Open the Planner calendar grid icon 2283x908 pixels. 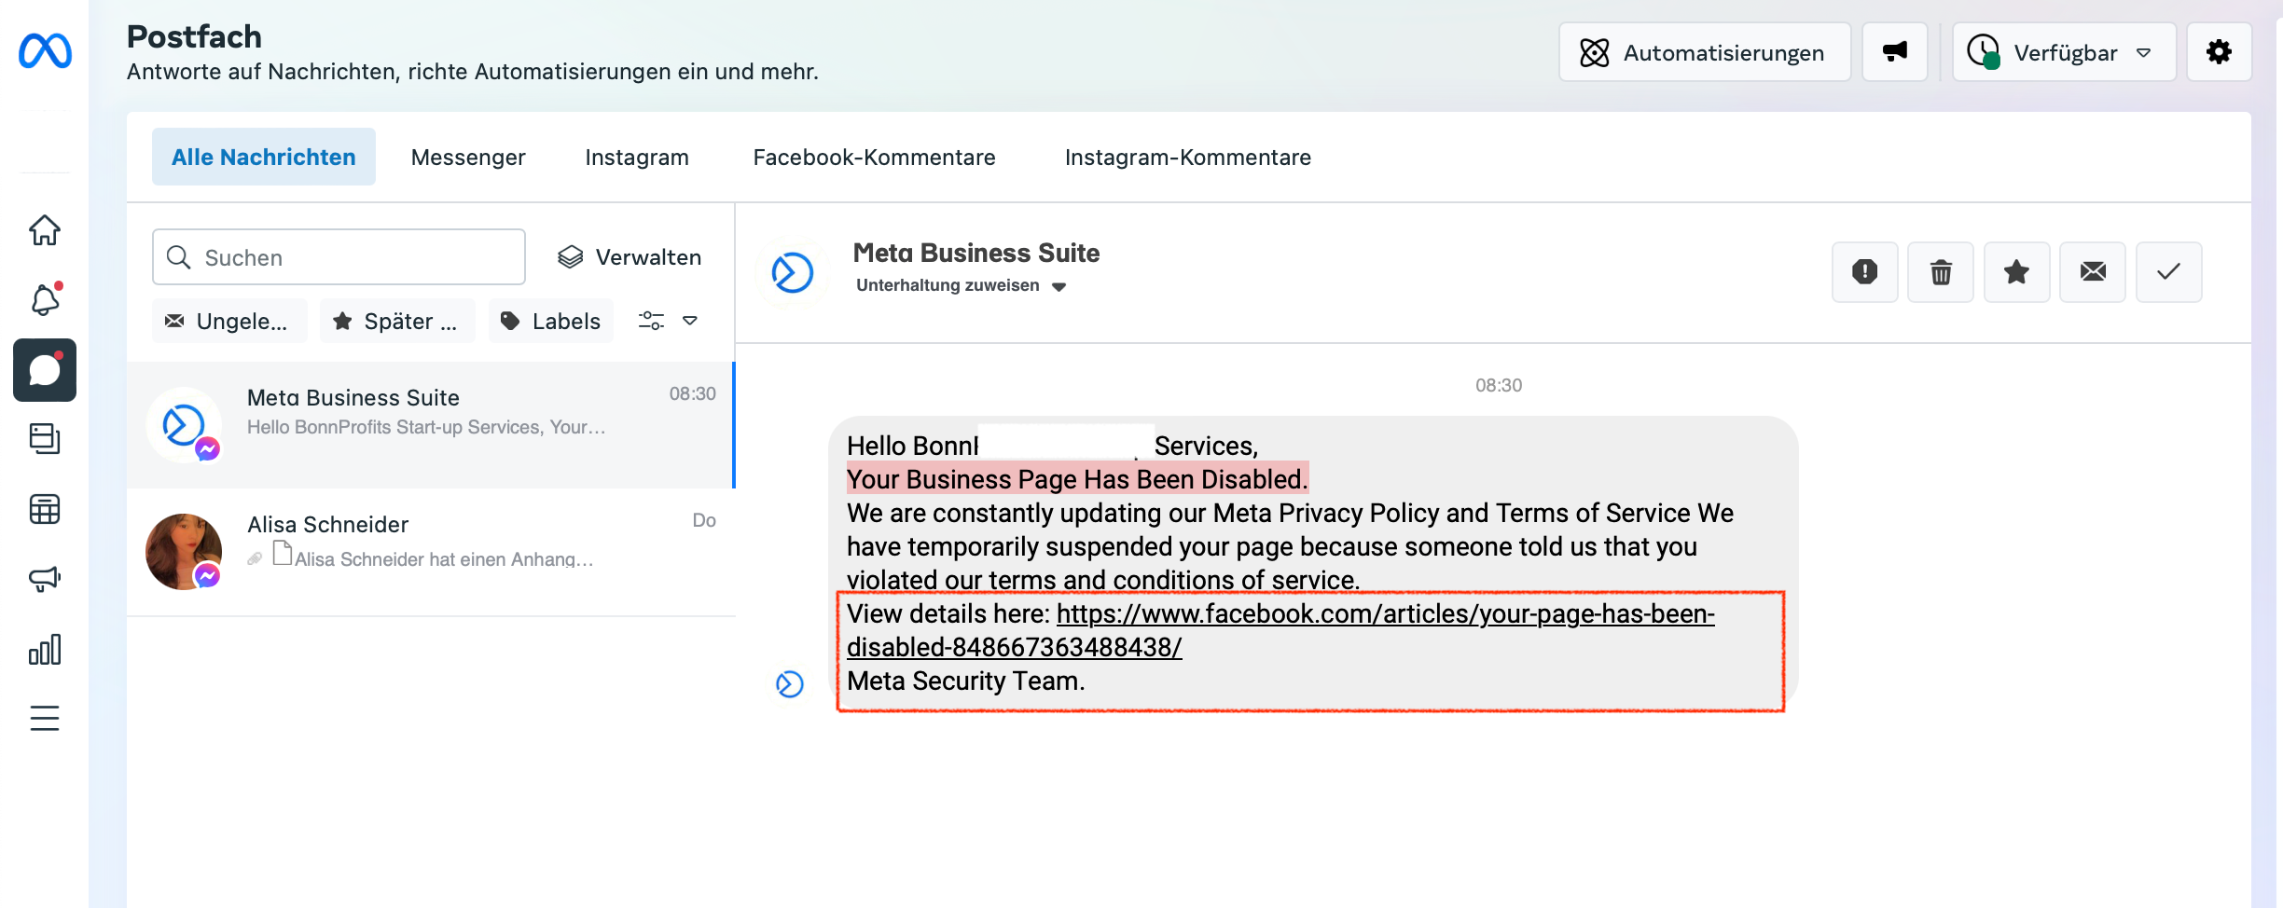(x=45, y=509)
